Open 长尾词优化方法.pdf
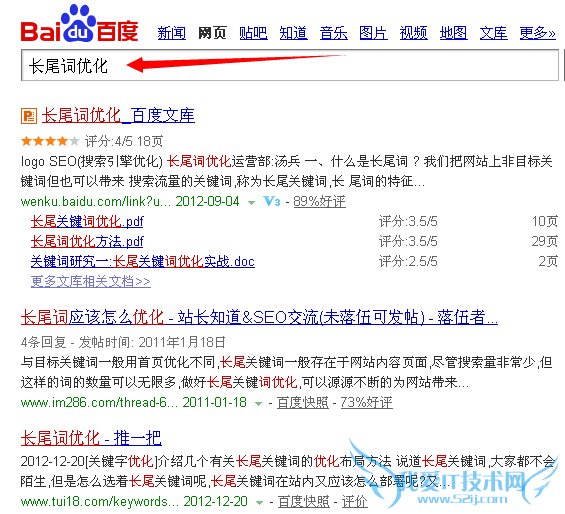Viewport: 565px width, 514px height. tap(87, 241)
